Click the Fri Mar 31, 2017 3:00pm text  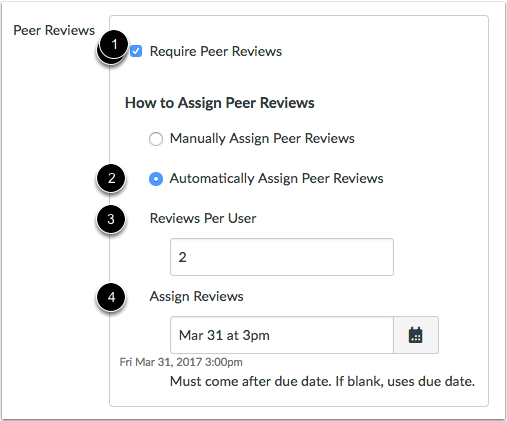pos(181,362)
